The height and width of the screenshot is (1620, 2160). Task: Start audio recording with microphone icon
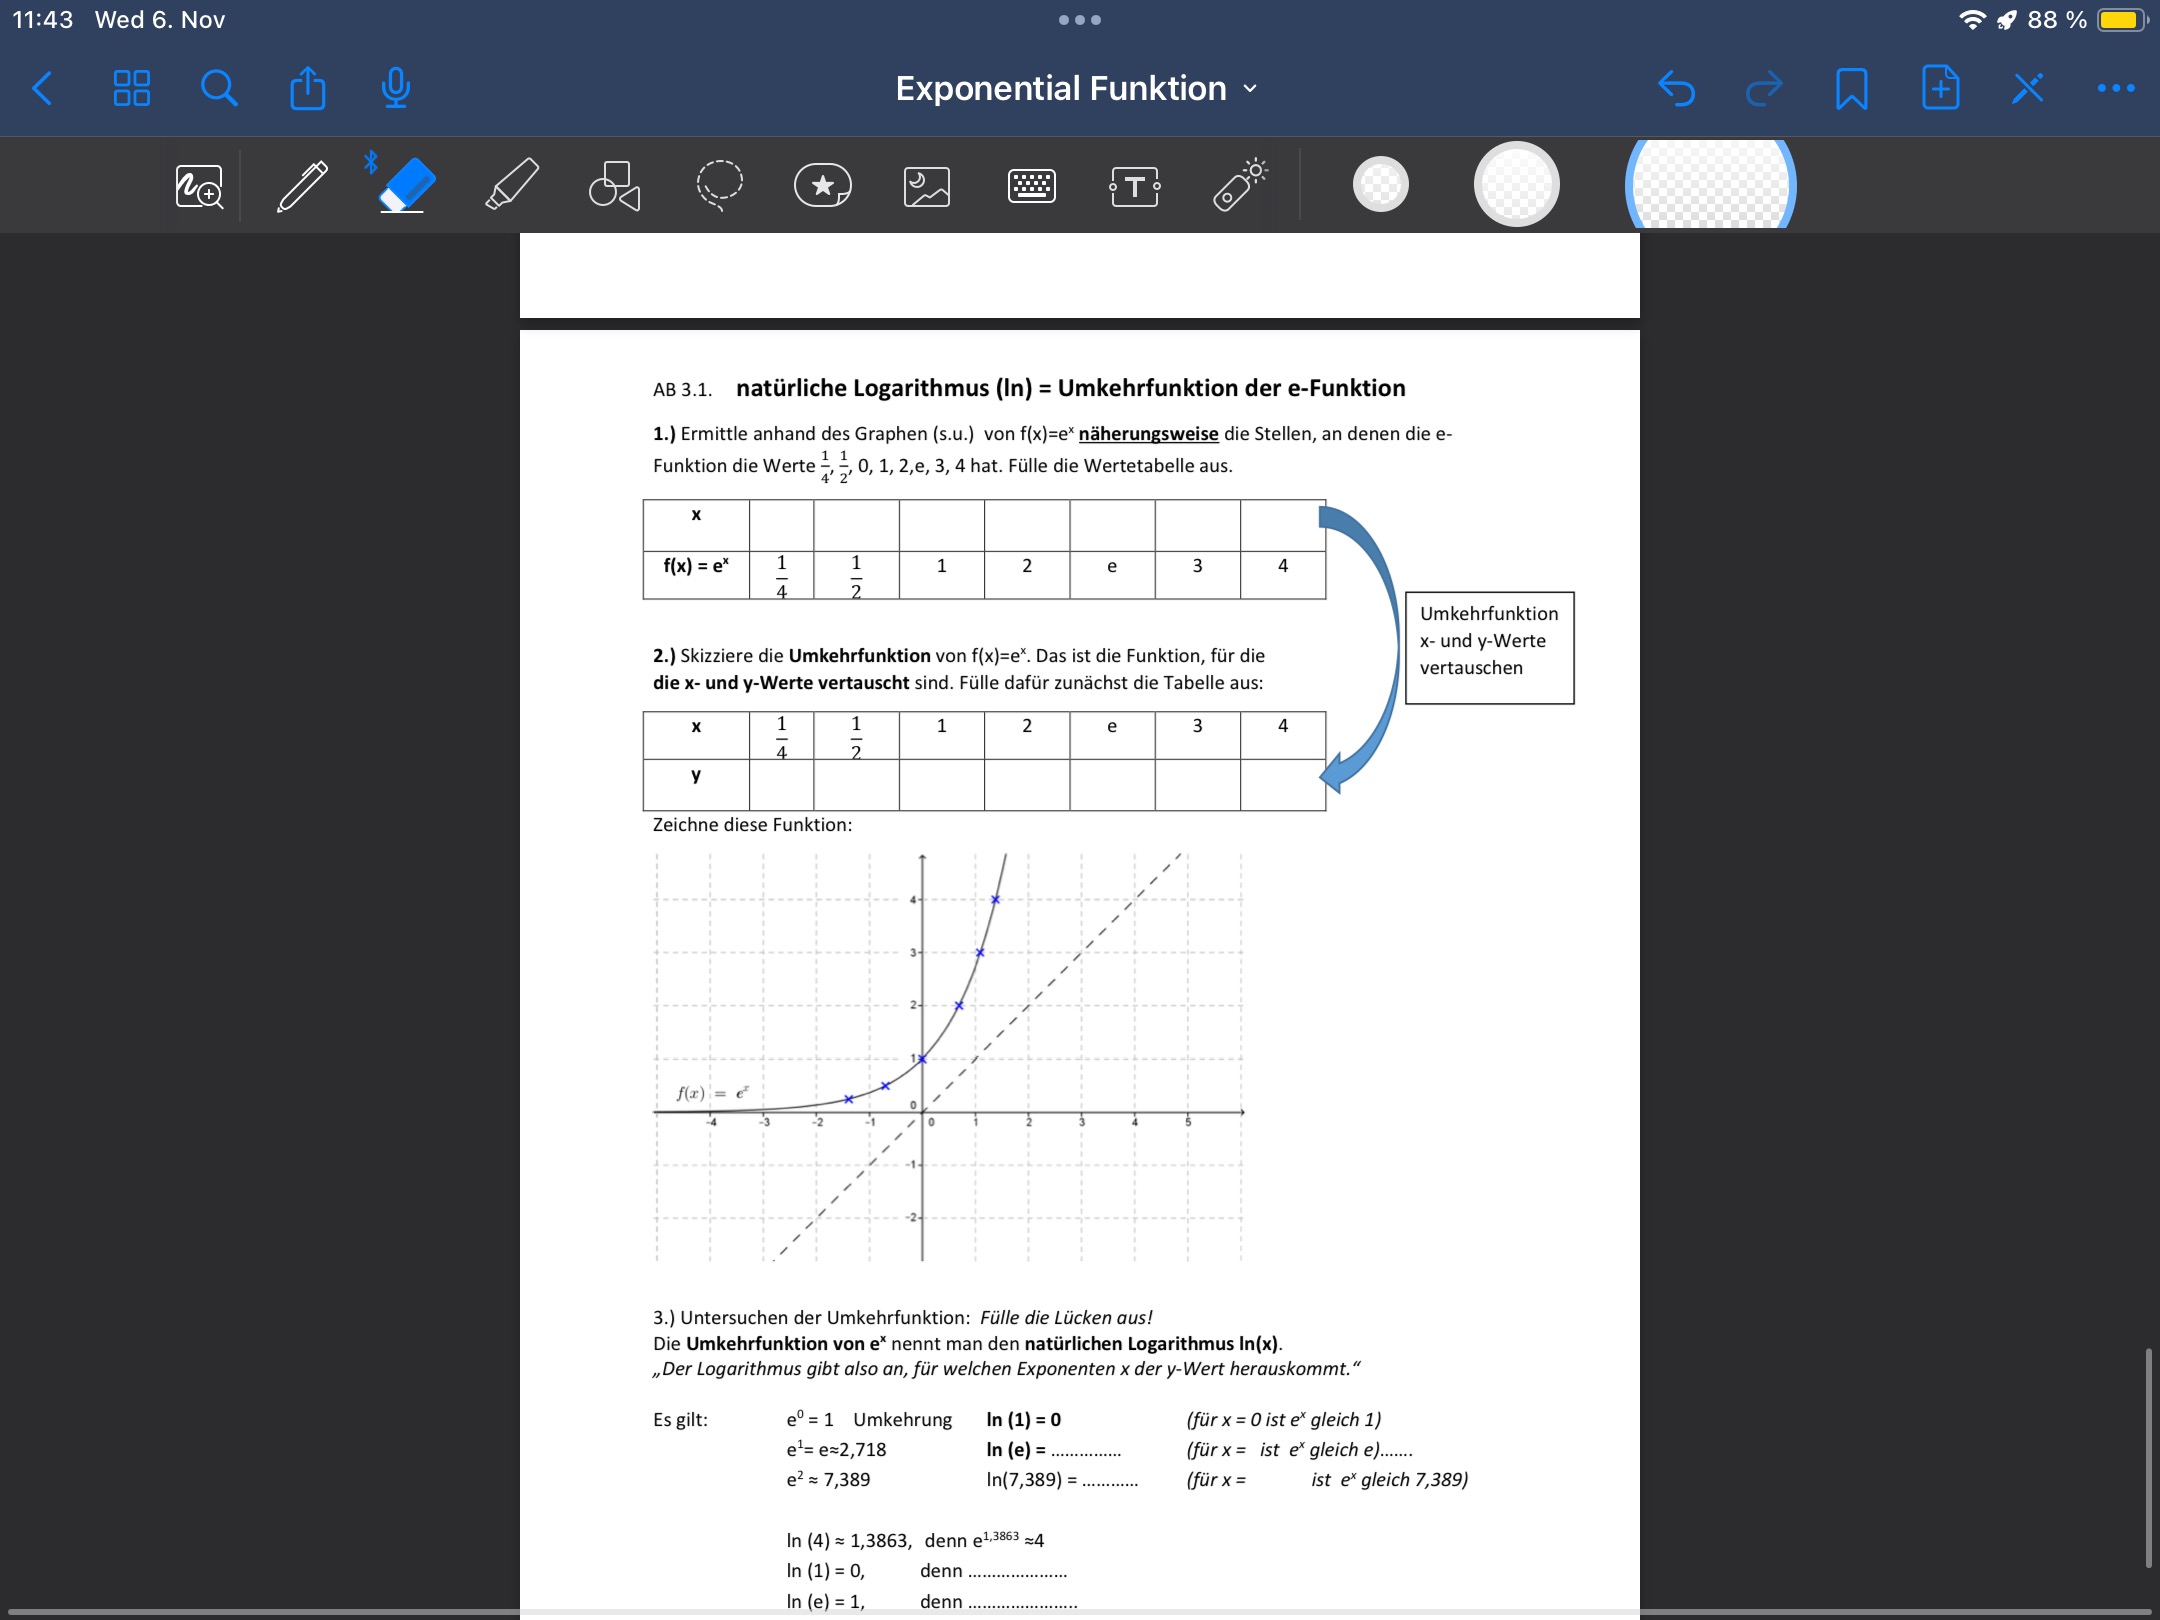[395, 88]
